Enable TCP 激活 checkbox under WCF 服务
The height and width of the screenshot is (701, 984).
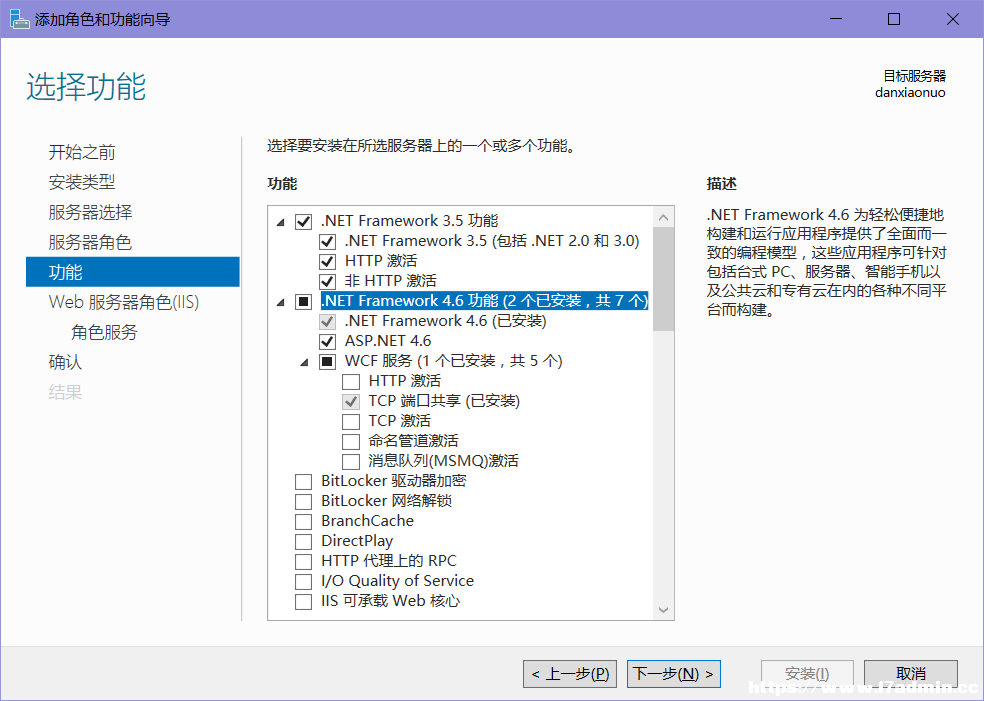[x=351, y=421]
